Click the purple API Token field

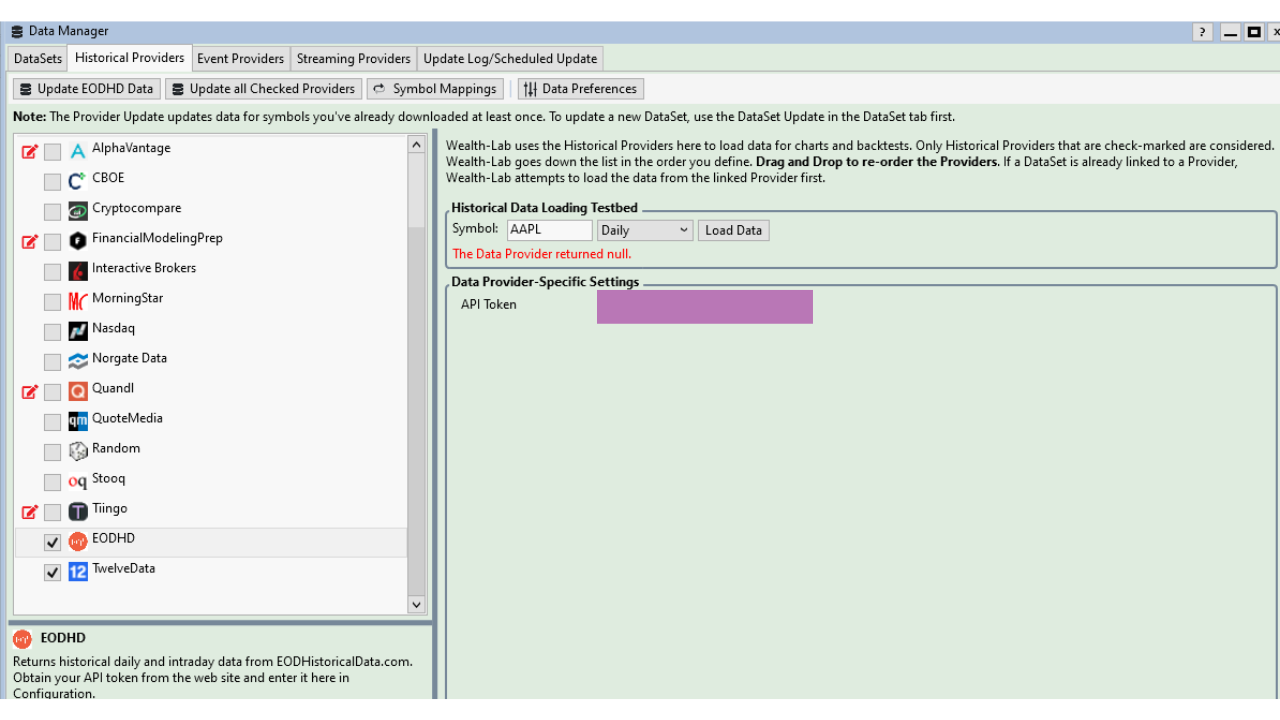coord(704,307)
